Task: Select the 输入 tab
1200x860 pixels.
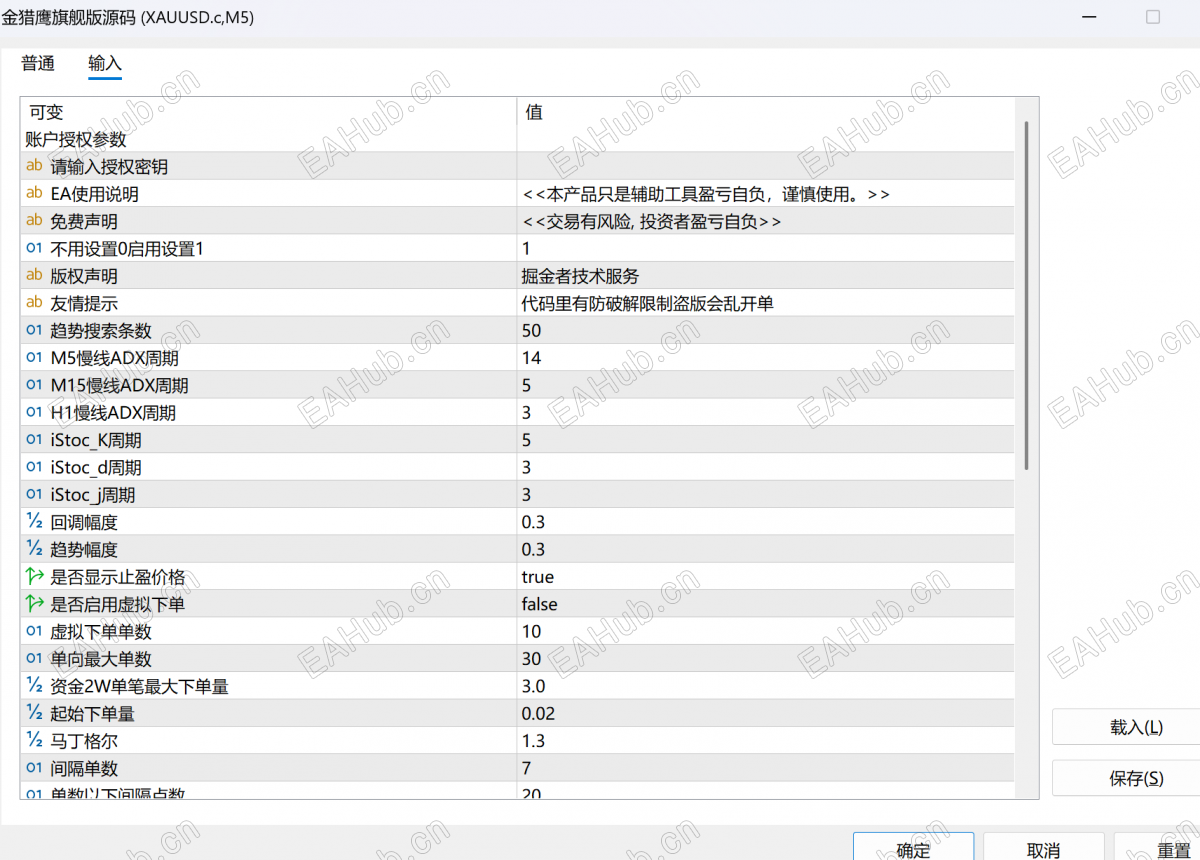Action: tap(105, 63)
